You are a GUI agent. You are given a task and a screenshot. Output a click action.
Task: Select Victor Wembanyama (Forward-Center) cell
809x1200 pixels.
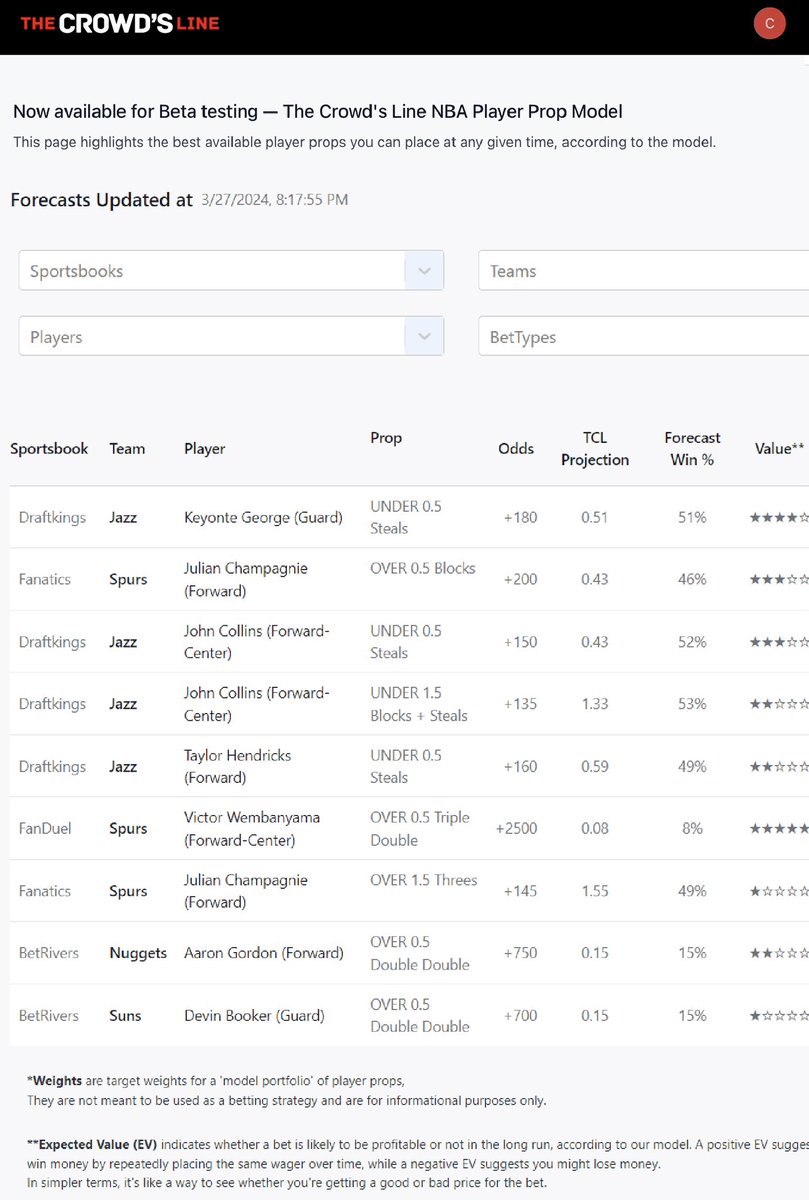pos(252,829)
